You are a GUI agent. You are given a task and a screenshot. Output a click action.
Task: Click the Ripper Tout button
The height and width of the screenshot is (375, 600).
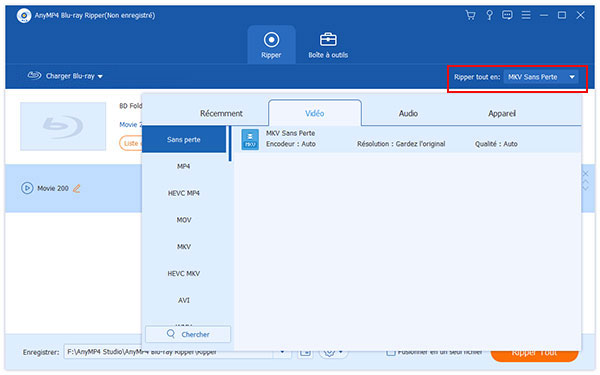click(534, 352)
